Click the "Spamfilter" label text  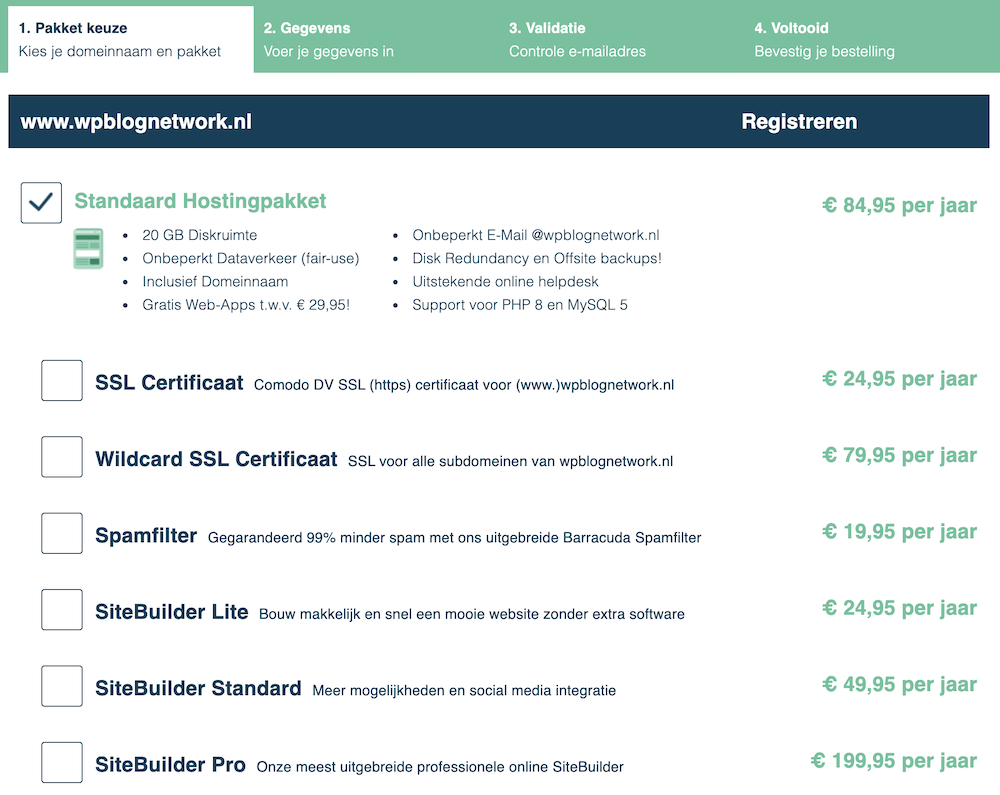(148, 534)
